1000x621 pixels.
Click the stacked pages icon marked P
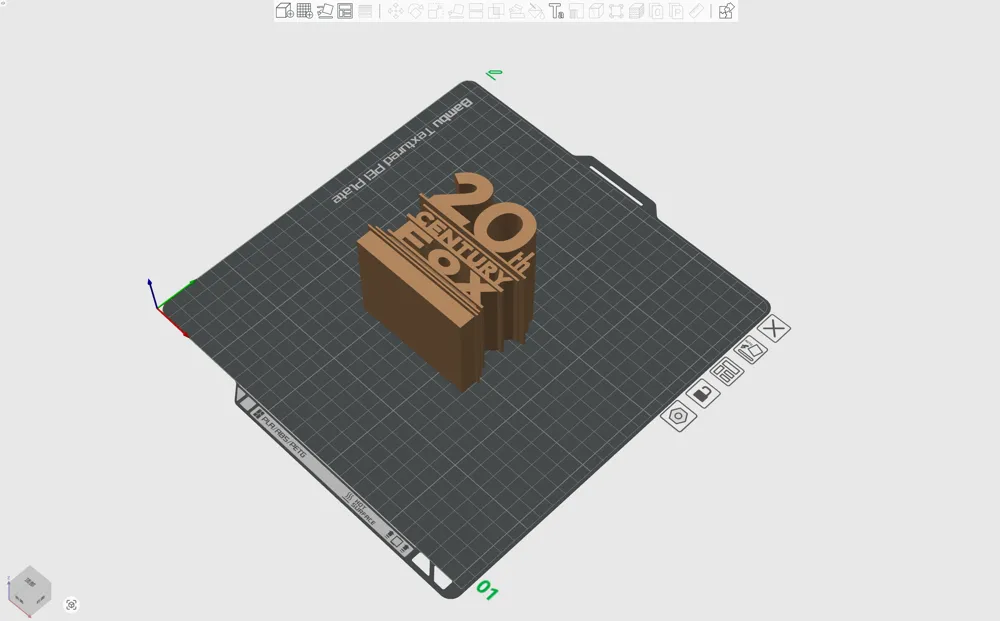(x=676, y=11)
